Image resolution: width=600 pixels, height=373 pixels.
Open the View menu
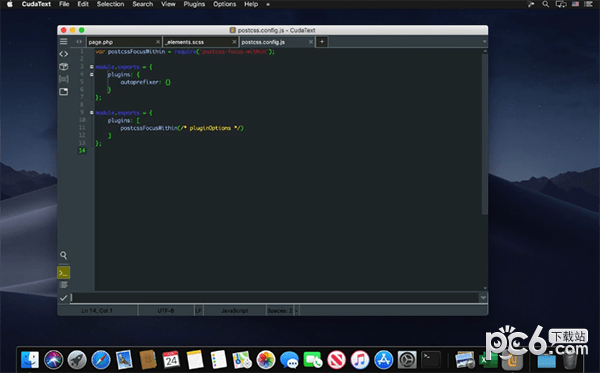[168, 4]
